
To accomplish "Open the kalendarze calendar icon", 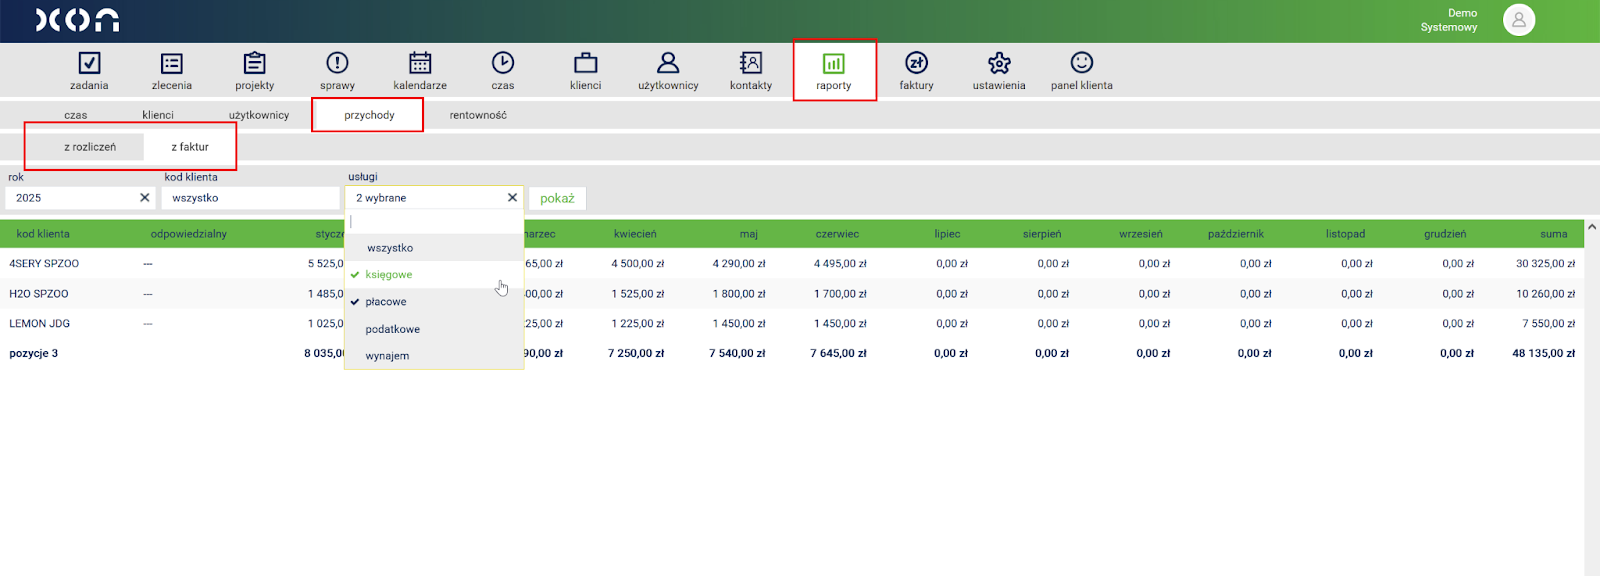I will click(420, 64).
